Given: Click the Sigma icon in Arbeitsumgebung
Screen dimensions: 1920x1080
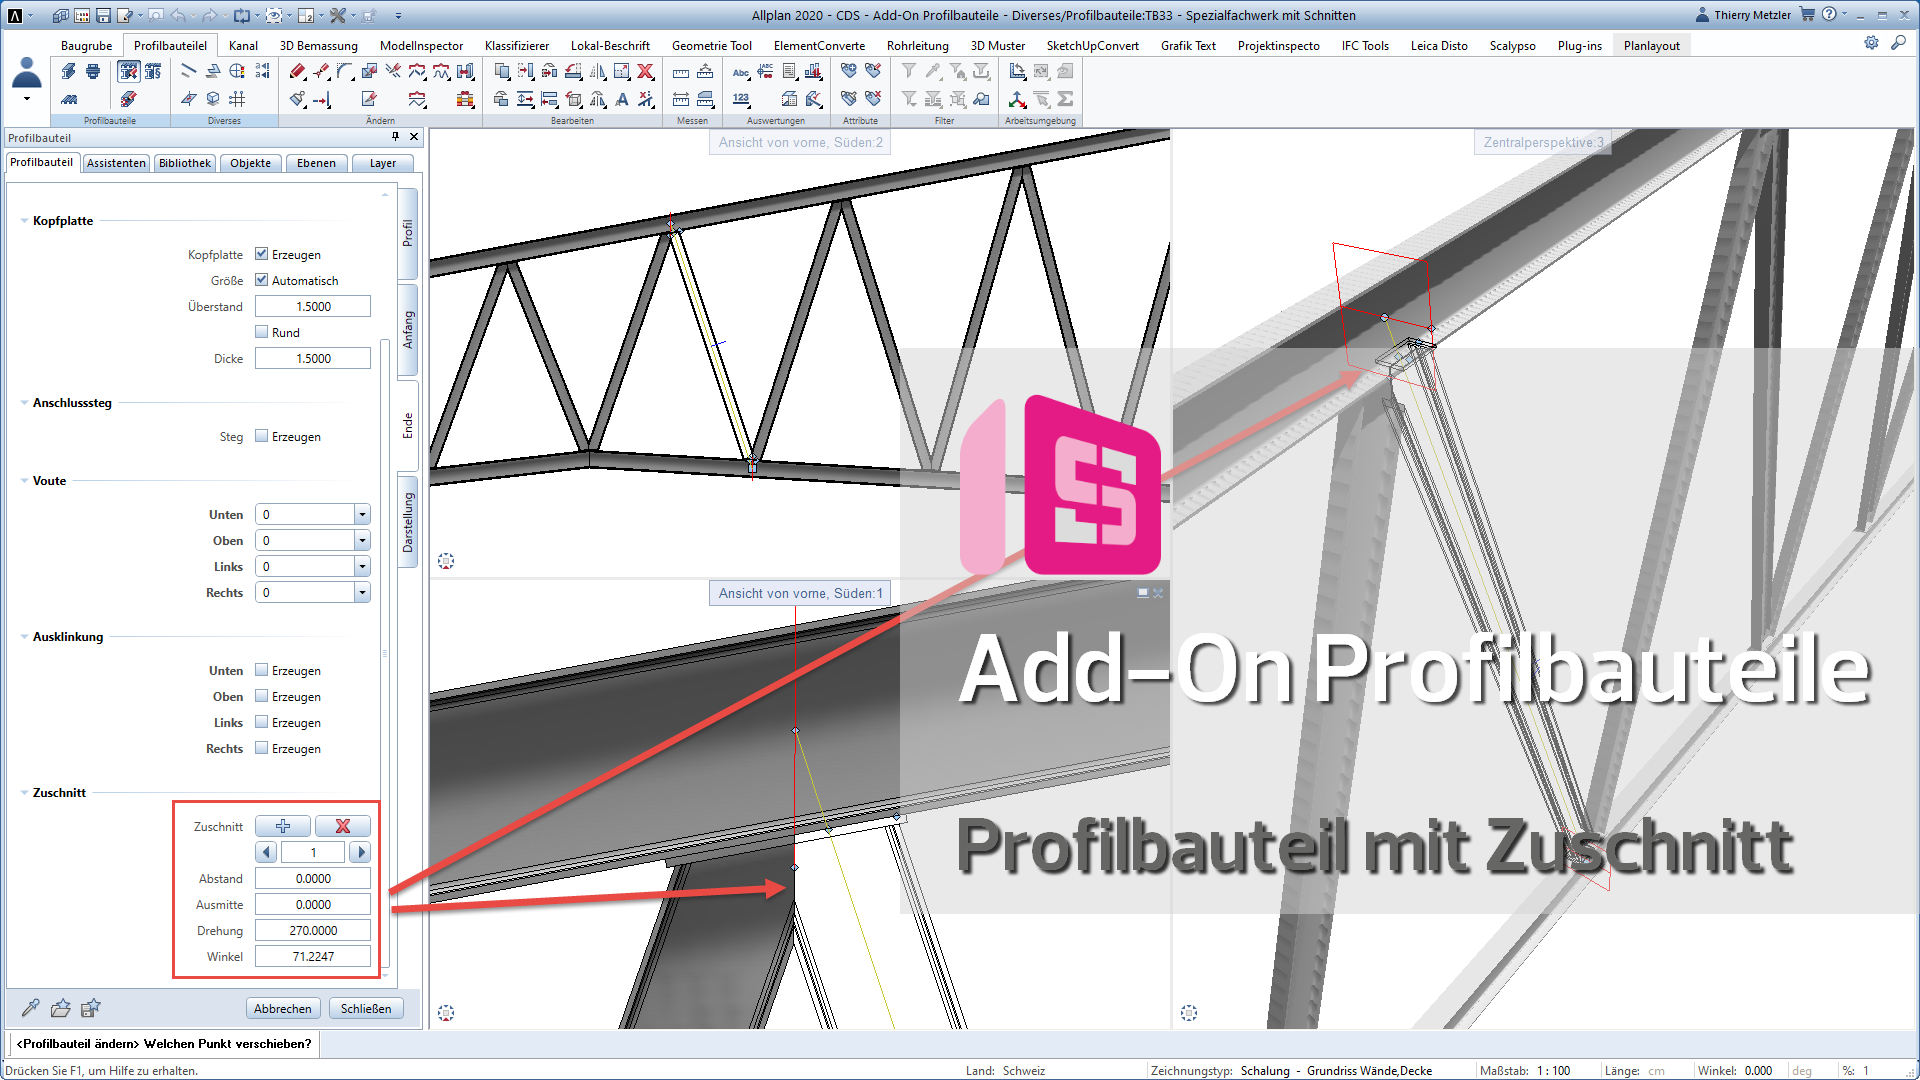Looking at the screenshot, I should click(x=1065, y=99).
